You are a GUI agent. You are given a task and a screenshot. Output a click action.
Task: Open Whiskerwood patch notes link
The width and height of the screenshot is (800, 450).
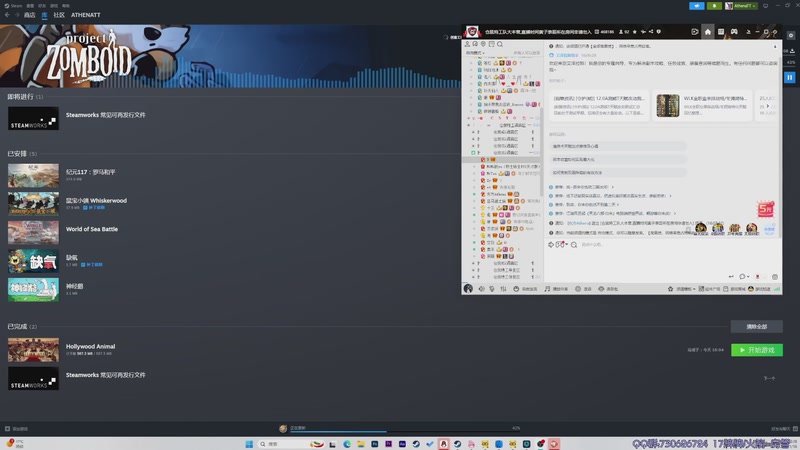pos(94,208)
